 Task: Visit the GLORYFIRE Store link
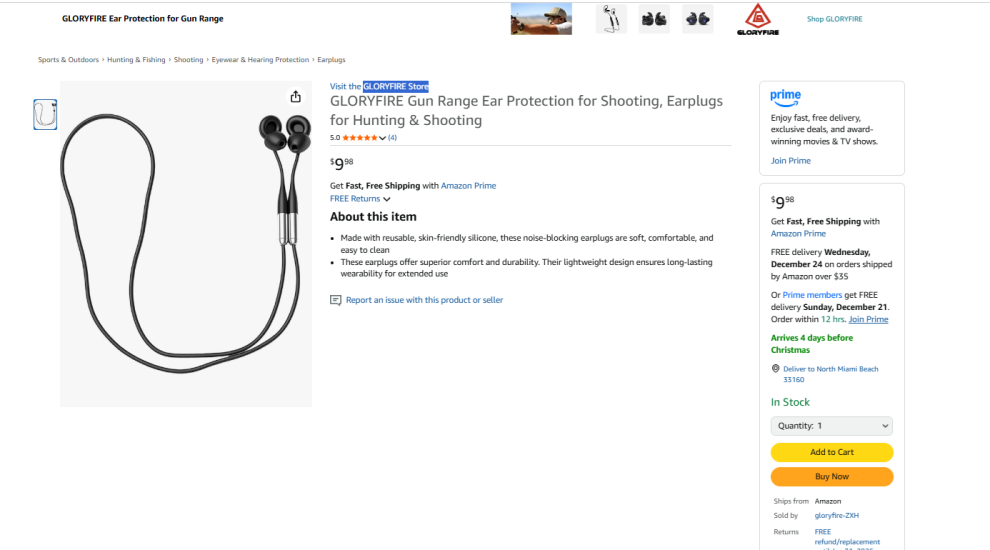point(379,87)
